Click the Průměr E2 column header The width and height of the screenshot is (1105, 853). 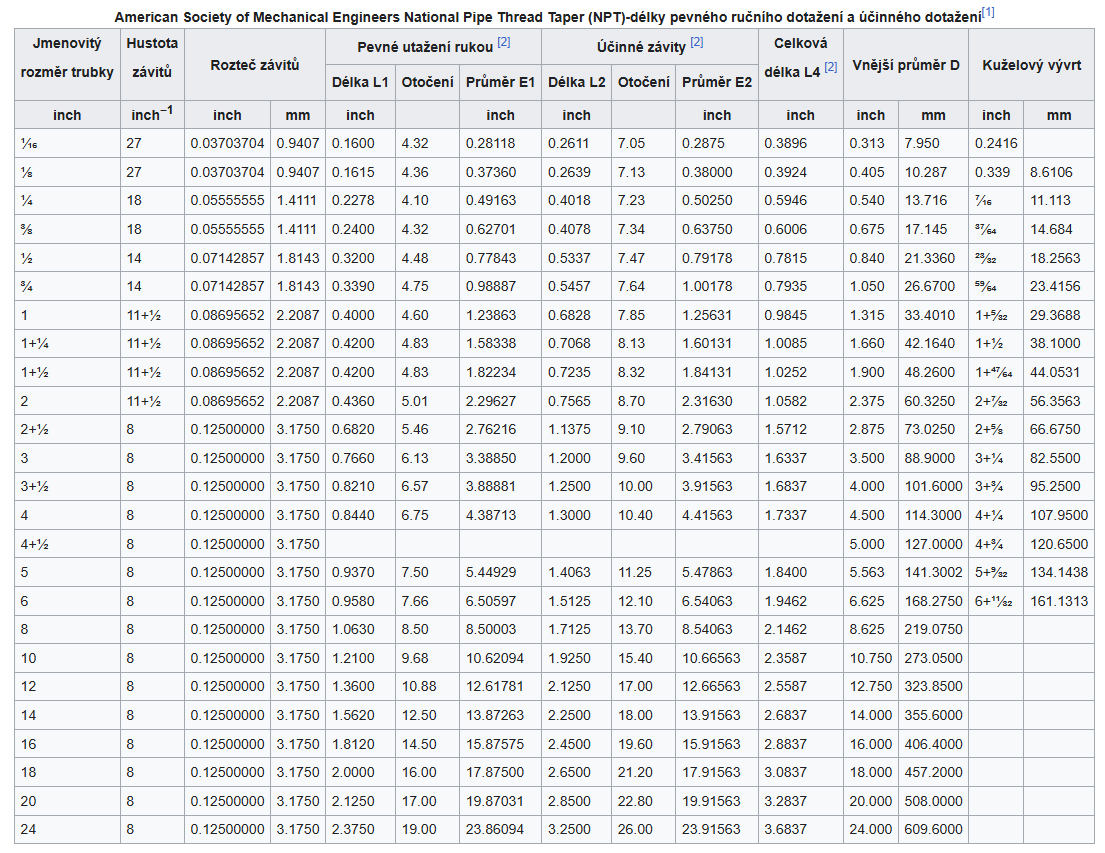coord(717,82)
